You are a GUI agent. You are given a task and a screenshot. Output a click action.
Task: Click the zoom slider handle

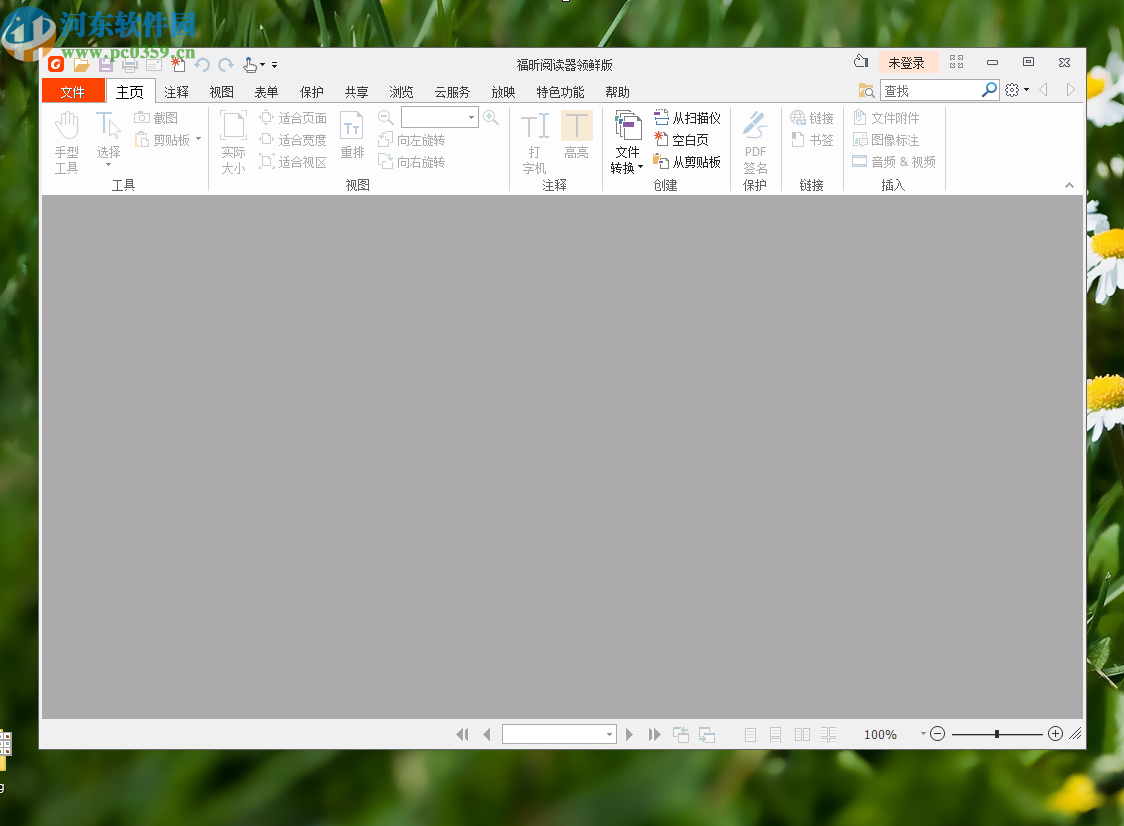[996, 734]
